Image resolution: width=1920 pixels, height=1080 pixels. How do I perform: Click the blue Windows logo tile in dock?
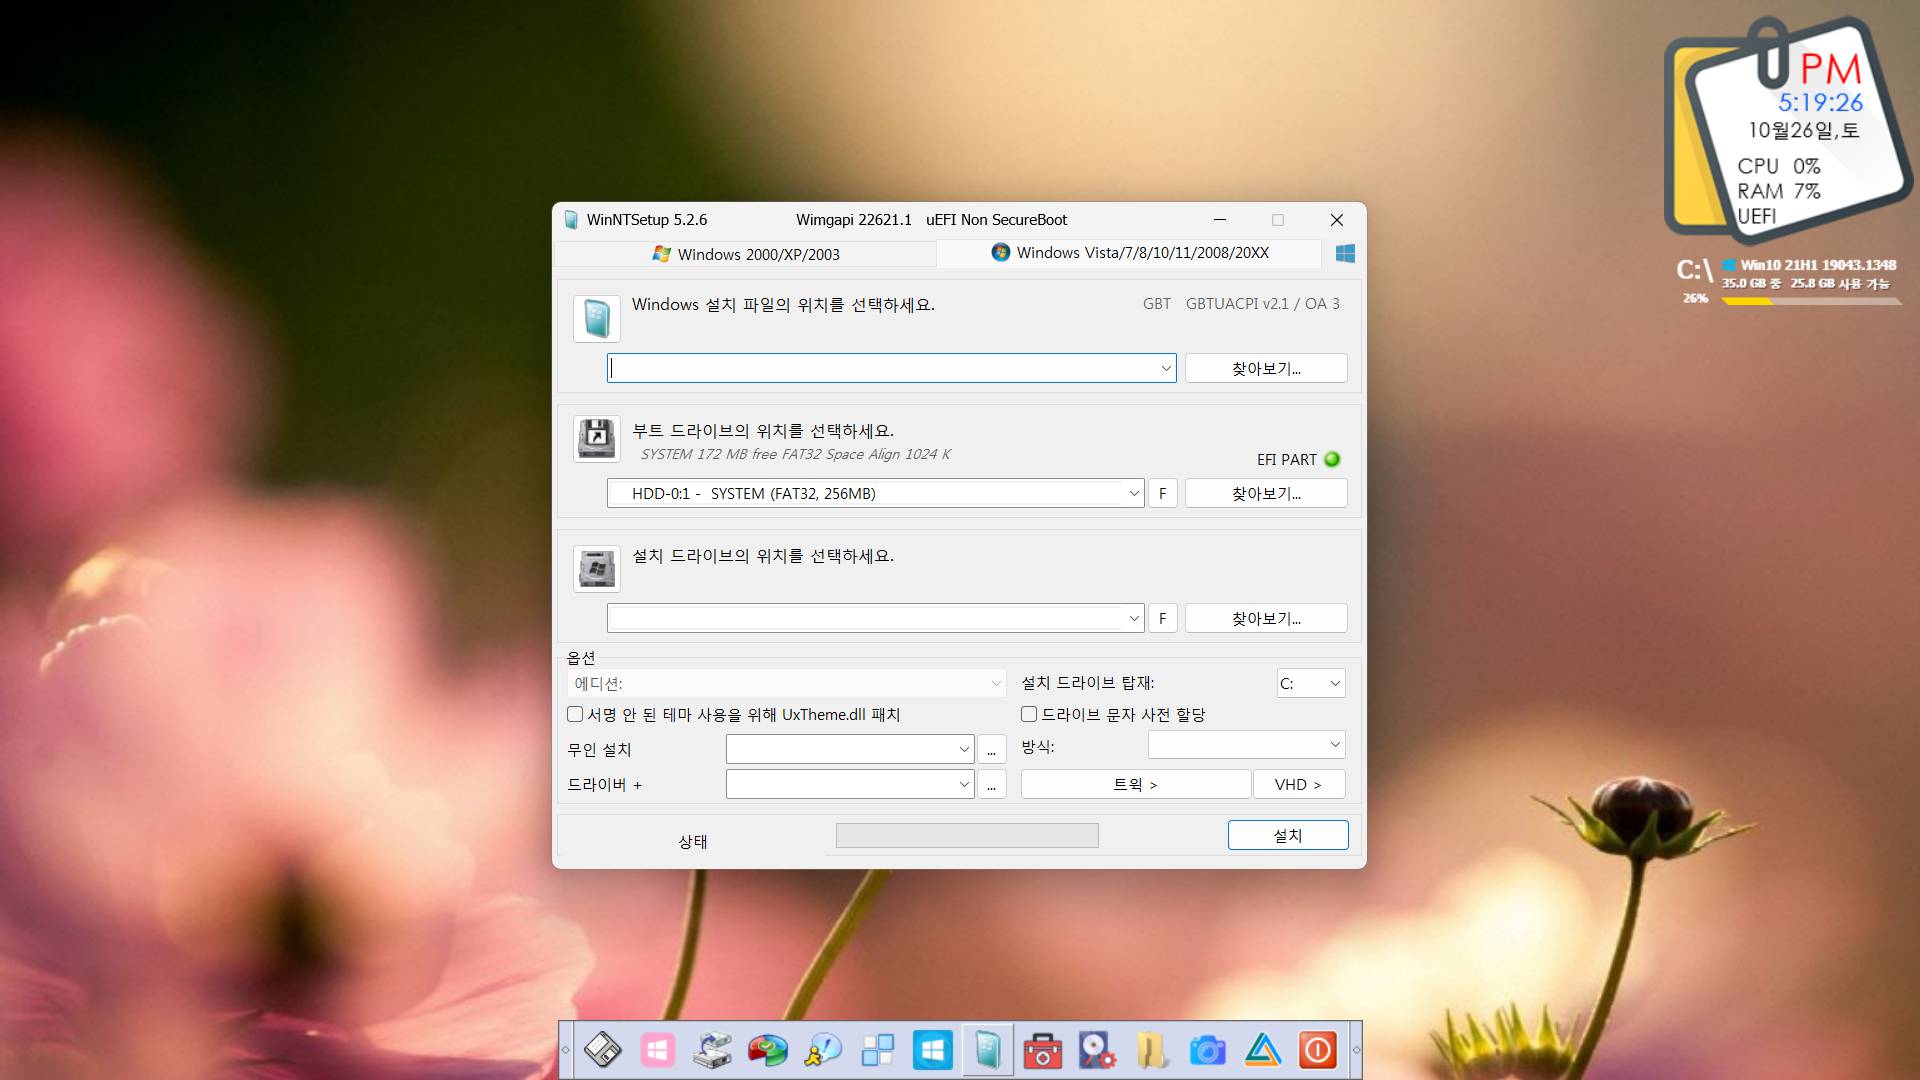(933, 1050)
